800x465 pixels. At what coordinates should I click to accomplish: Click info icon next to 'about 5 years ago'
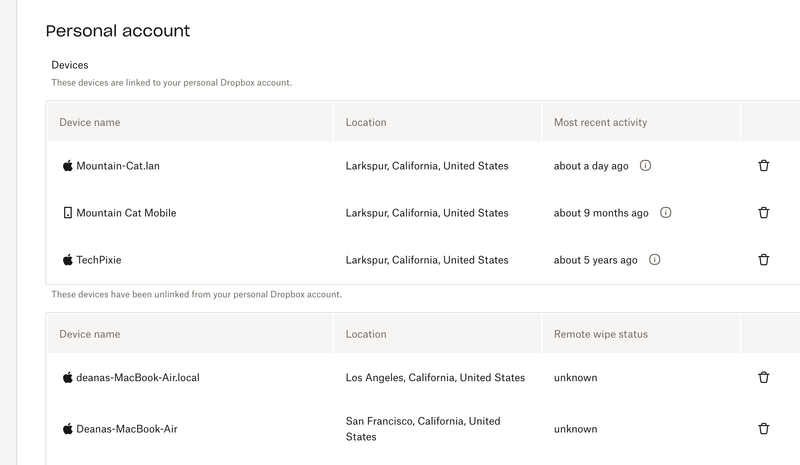655,260
